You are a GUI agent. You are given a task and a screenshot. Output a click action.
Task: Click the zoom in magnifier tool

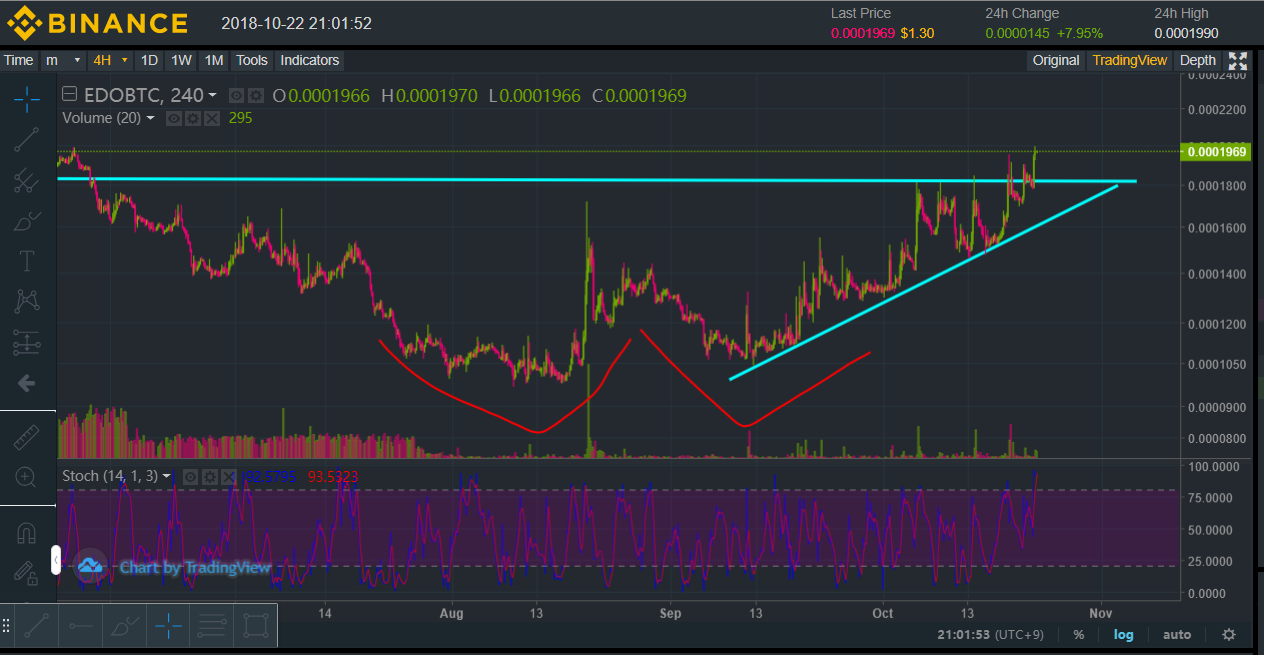tap(27, 477)
